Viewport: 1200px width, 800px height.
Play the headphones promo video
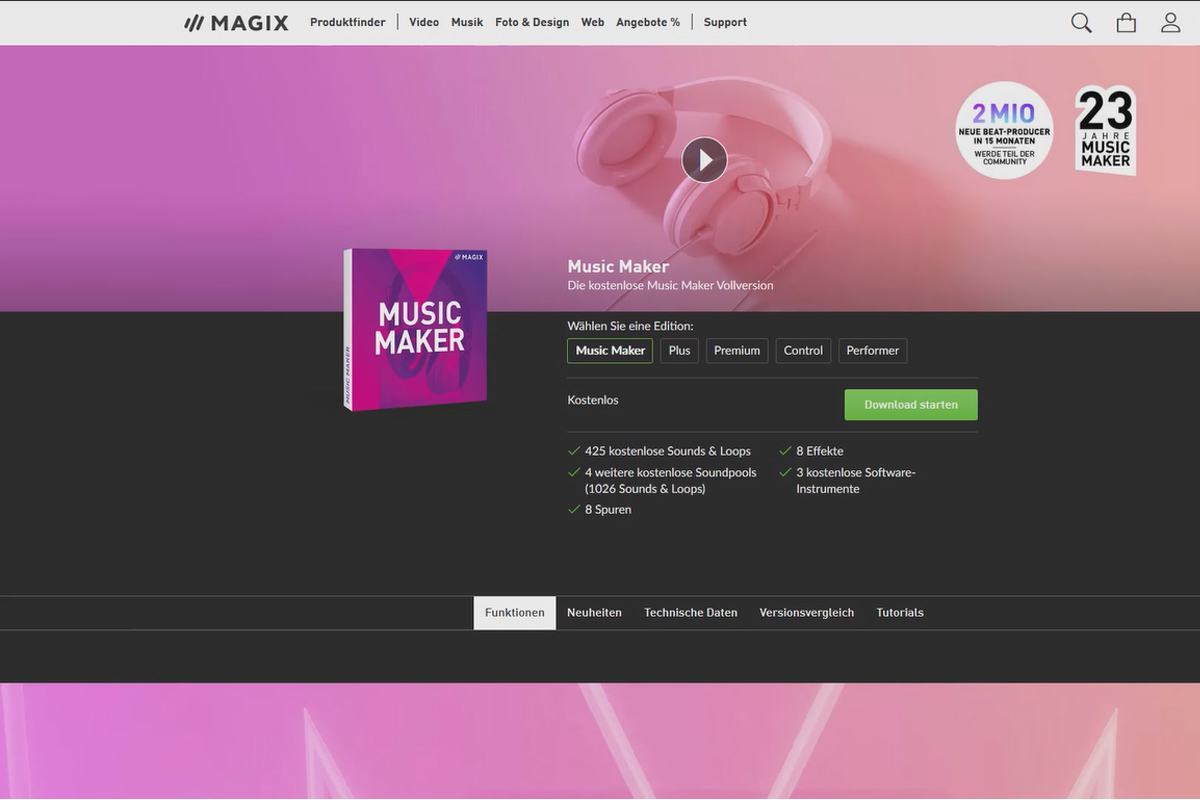[x=704, y=159]
